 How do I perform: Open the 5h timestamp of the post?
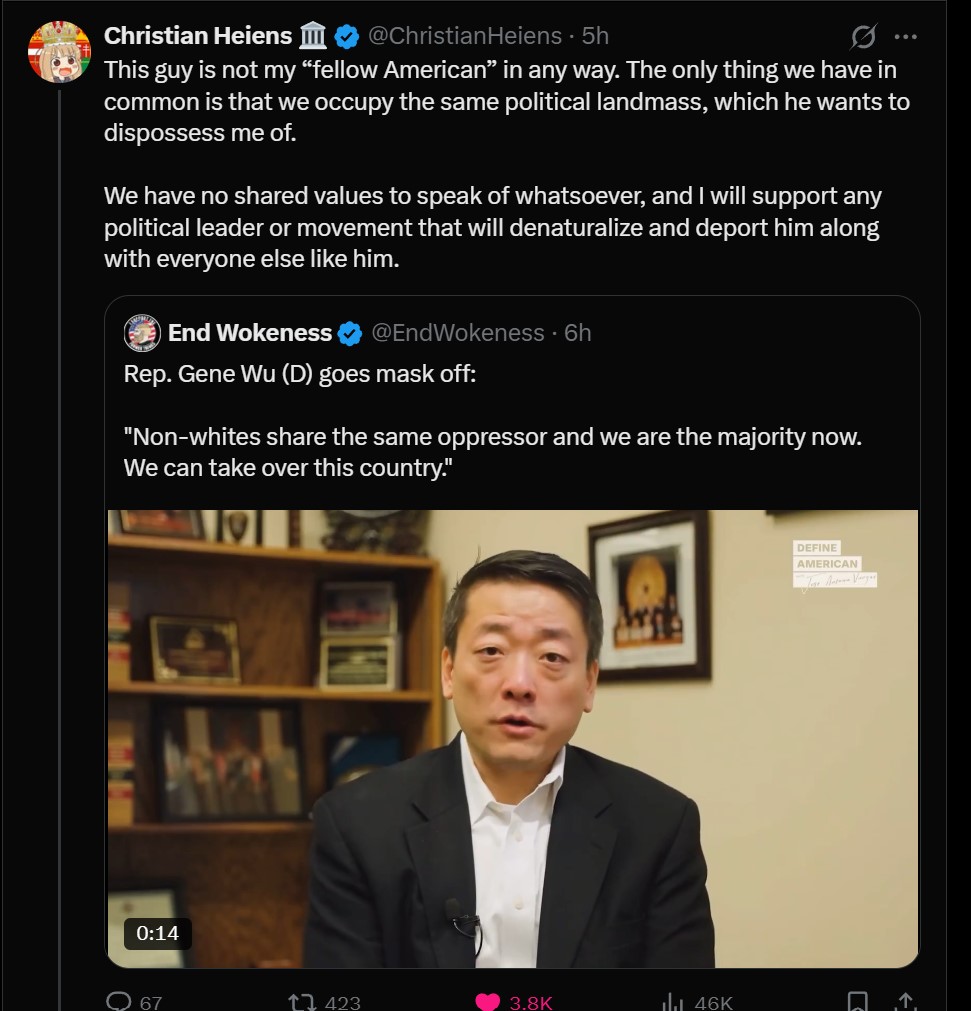[595, 36]
